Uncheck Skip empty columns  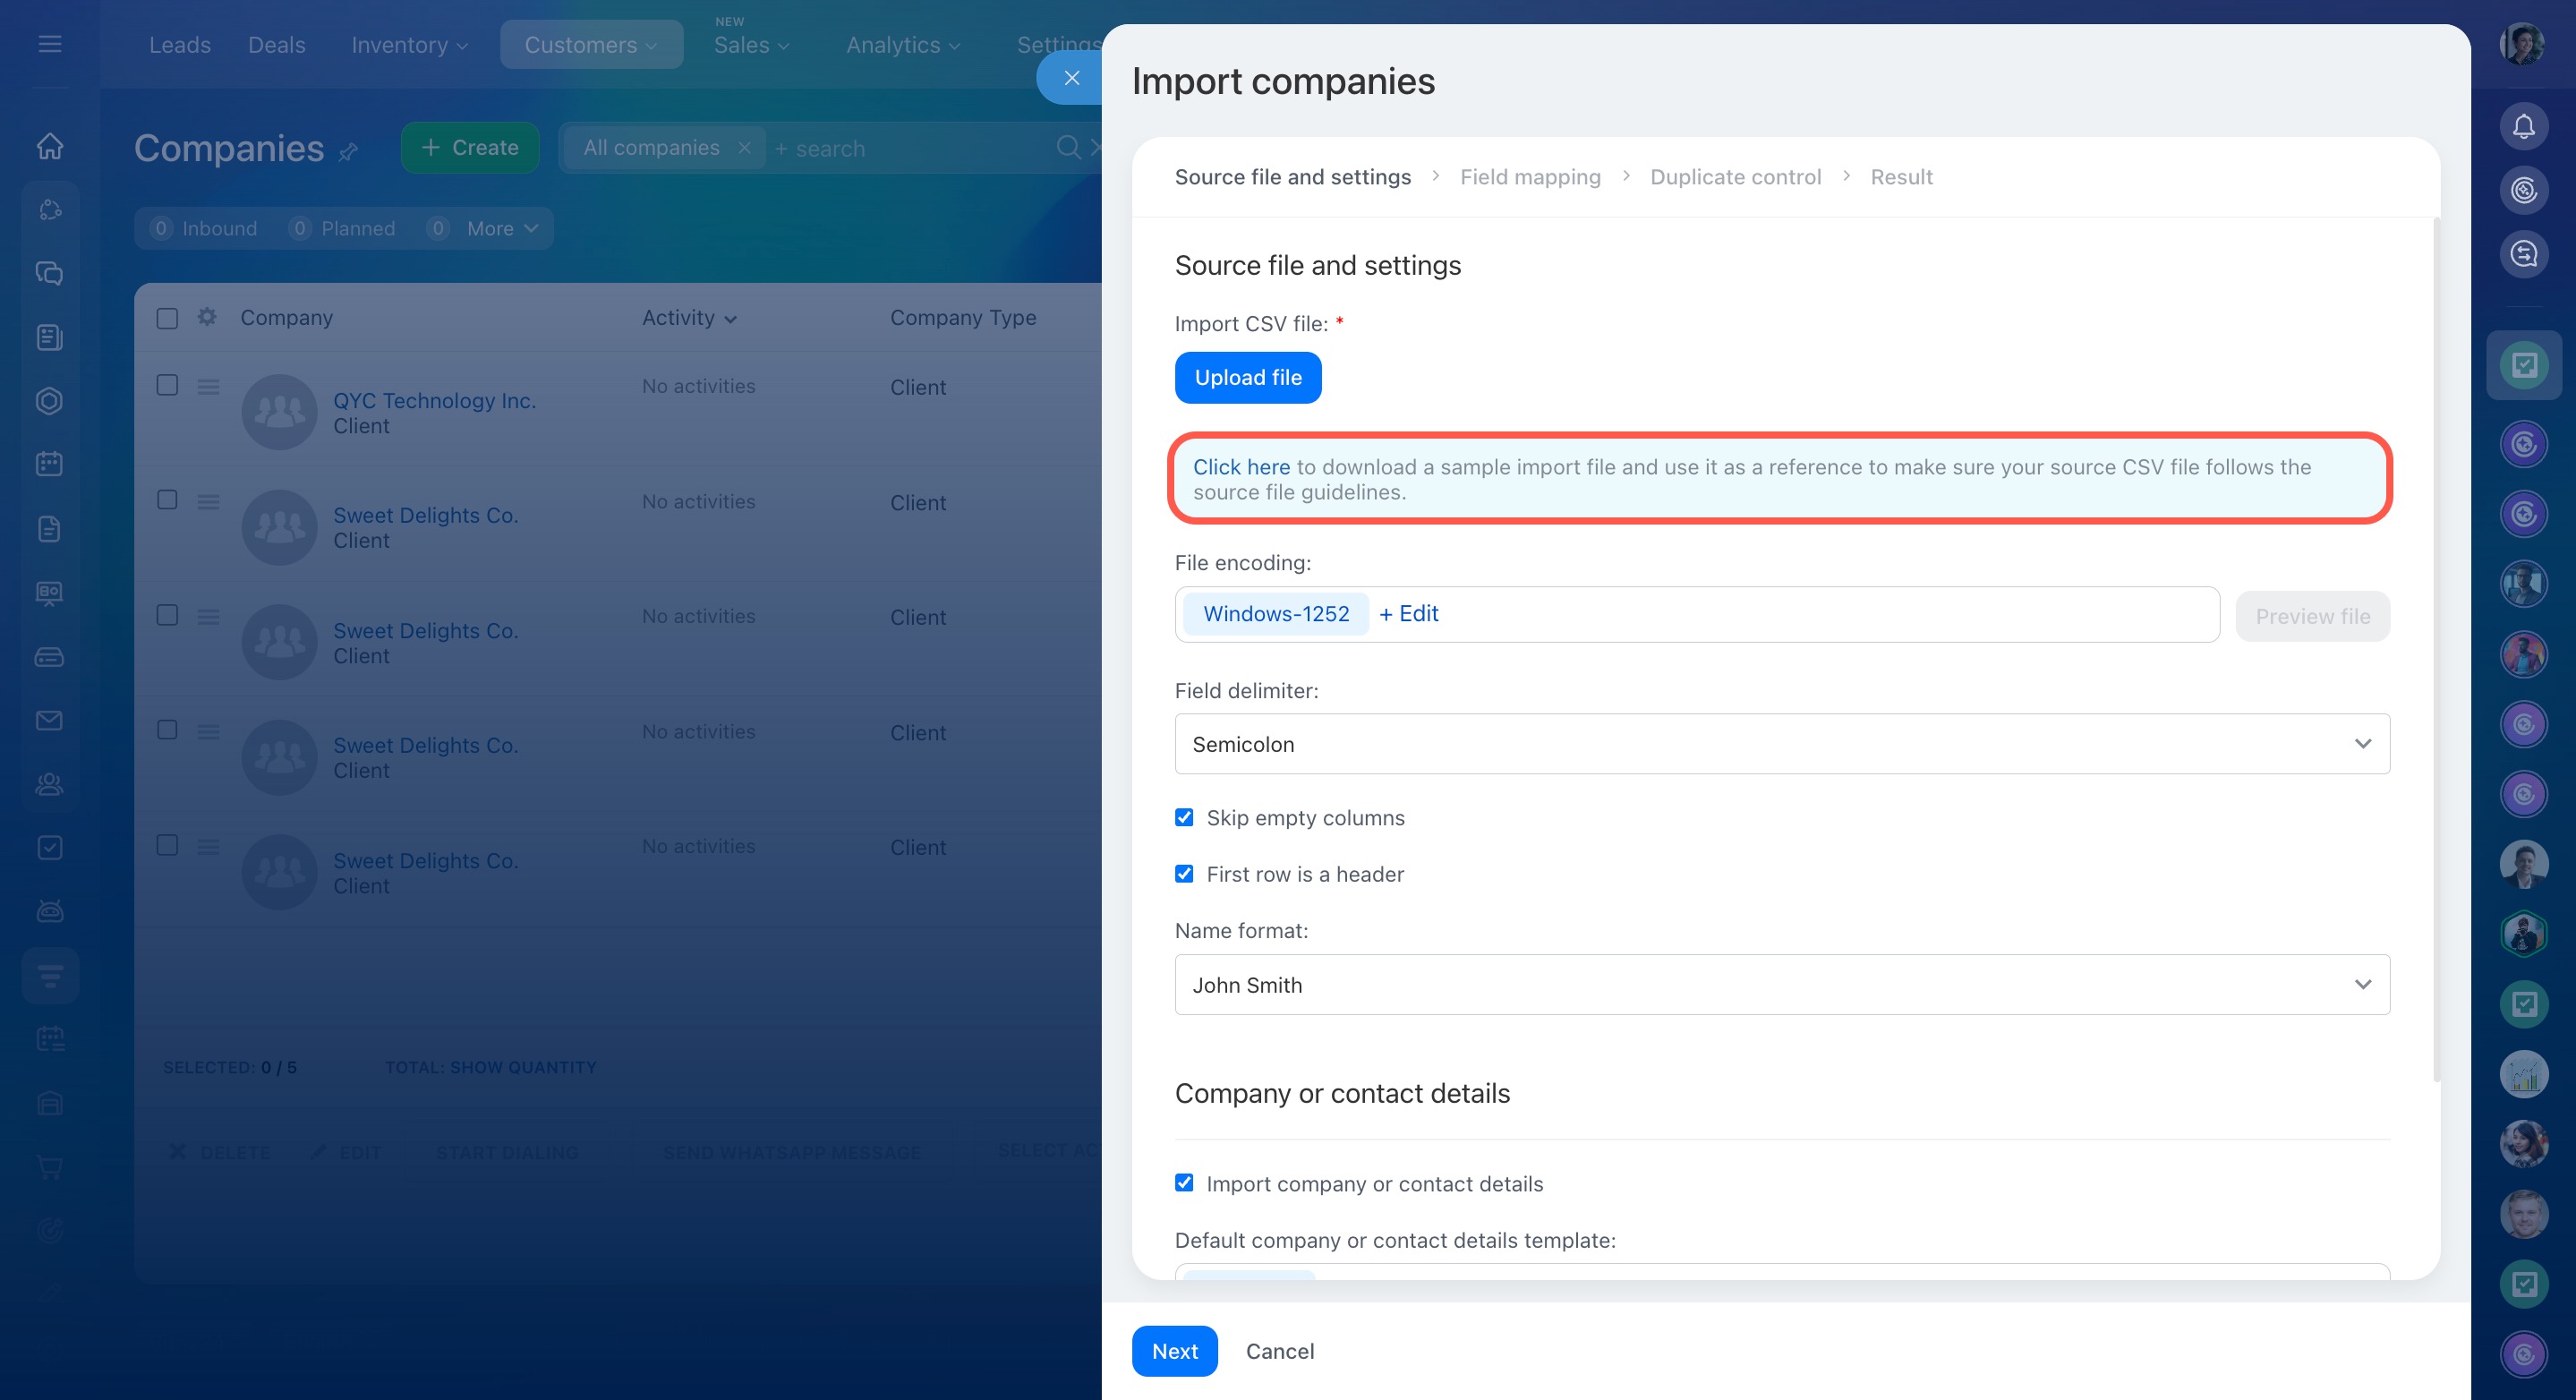click(1184, 817)
